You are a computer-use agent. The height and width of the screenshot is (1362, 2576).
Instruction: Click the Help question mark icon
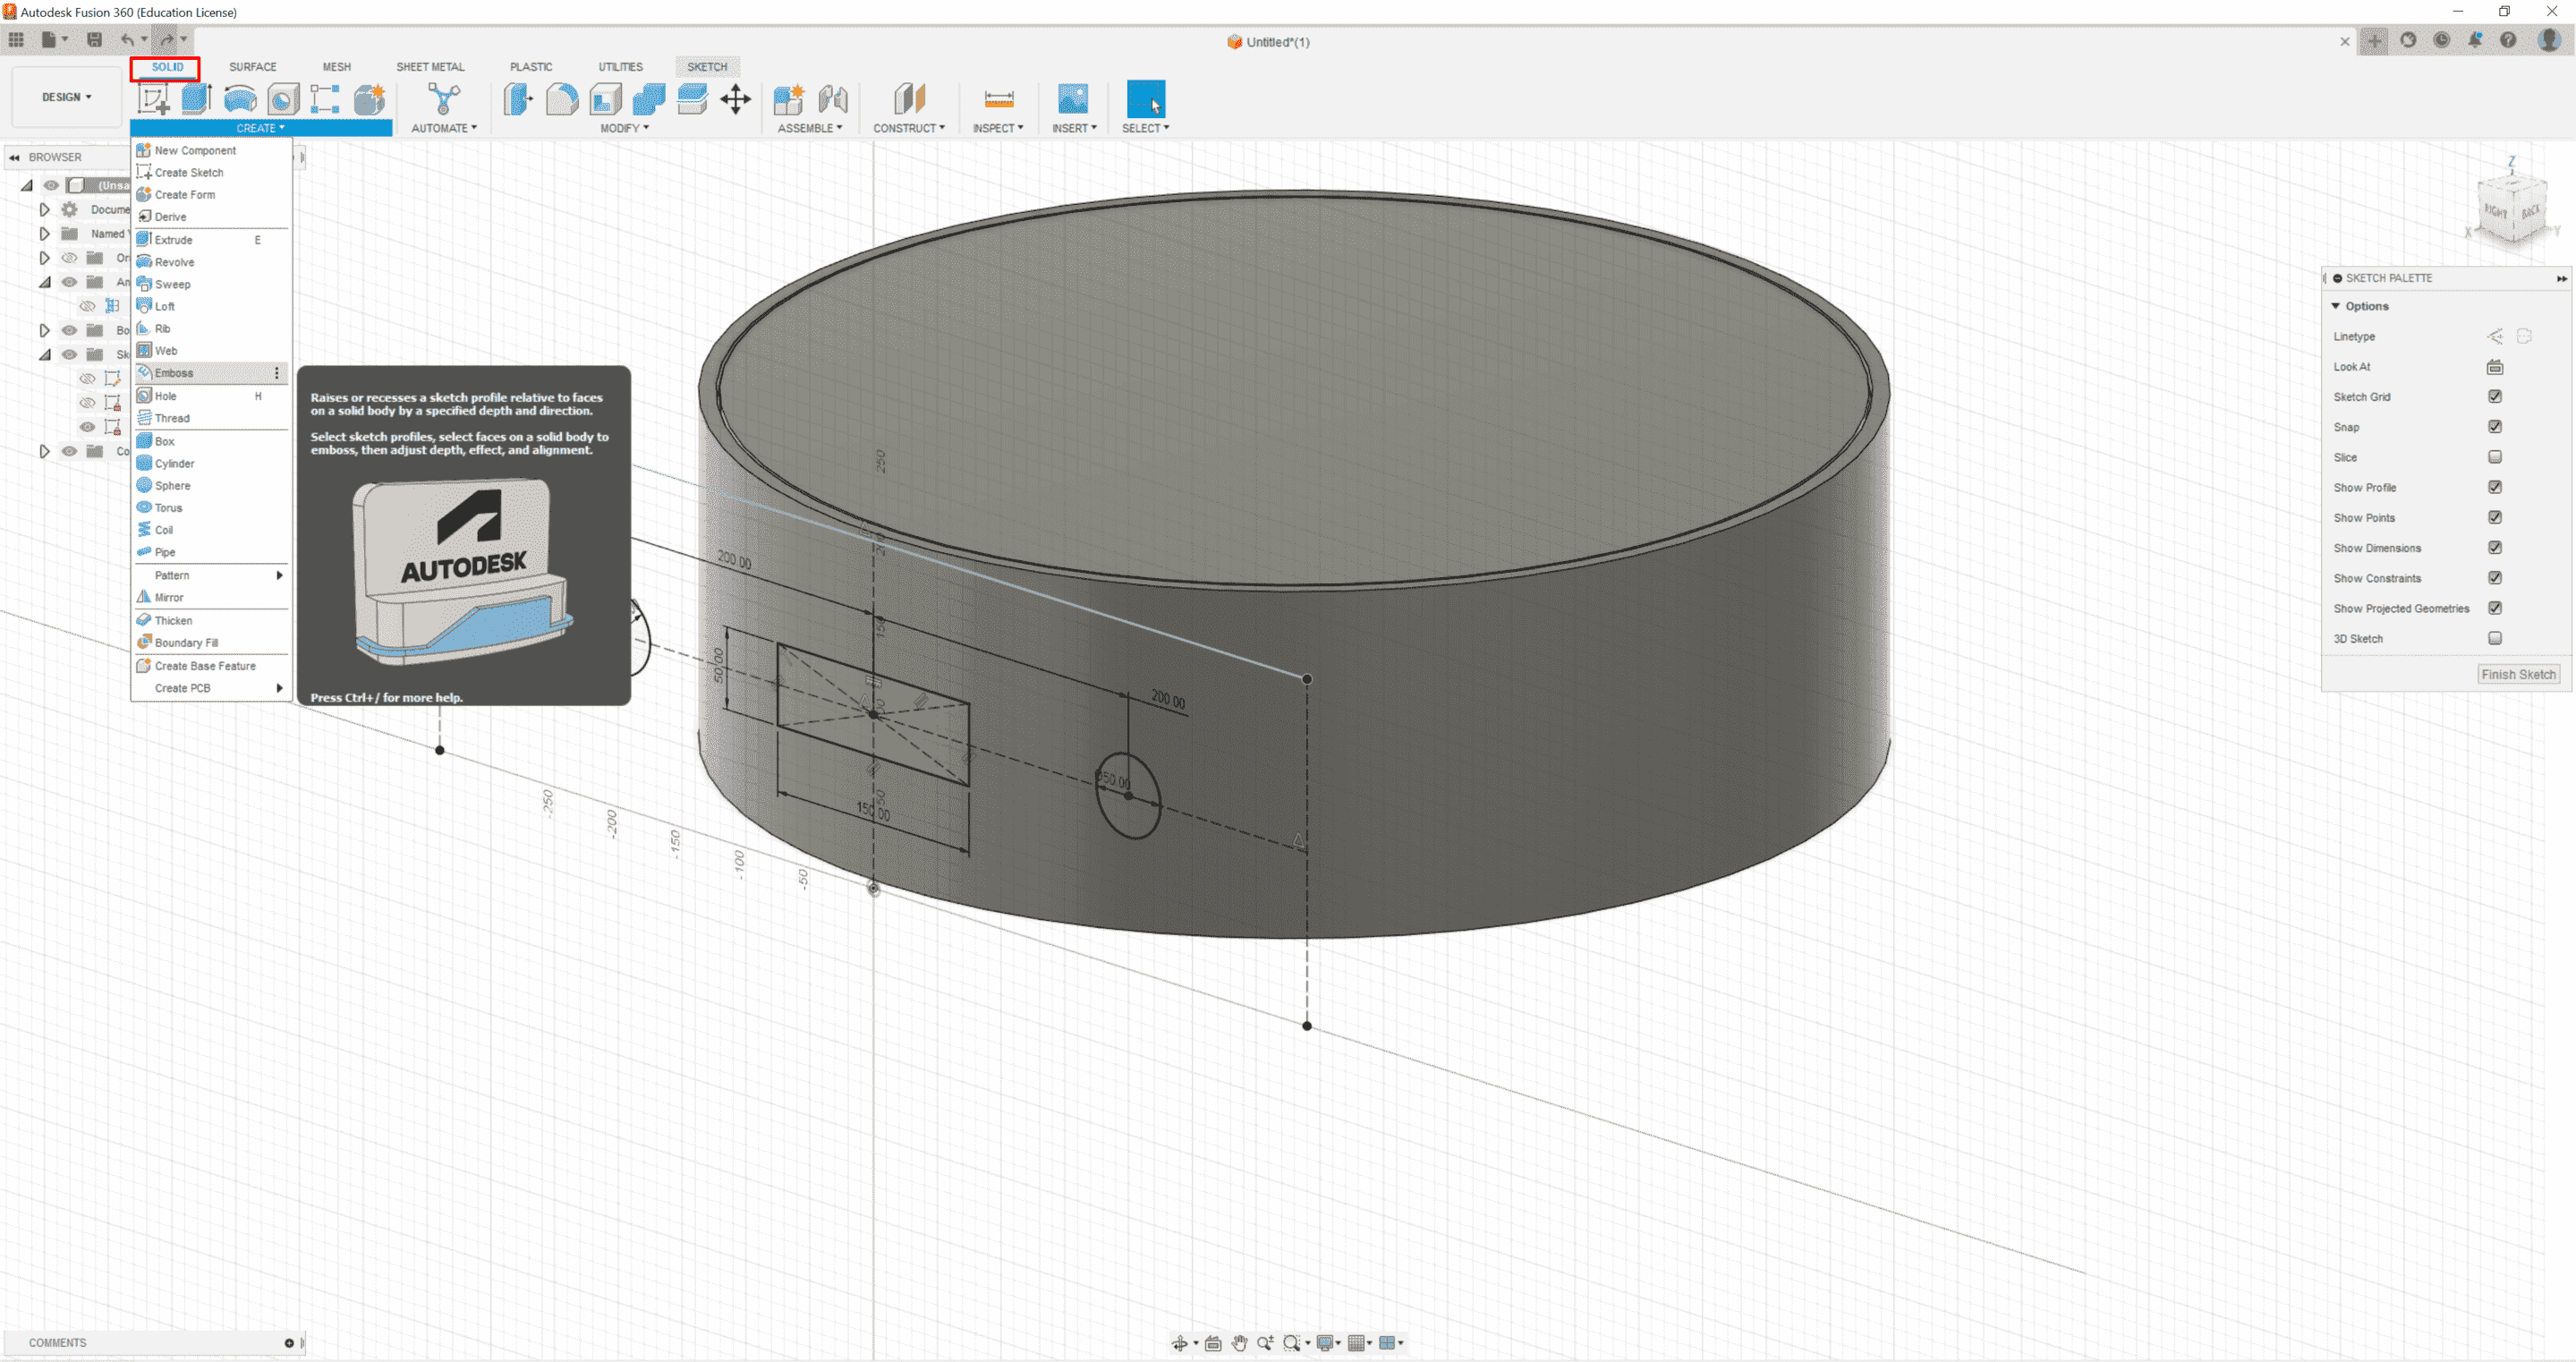click(x=2508, y=40)
